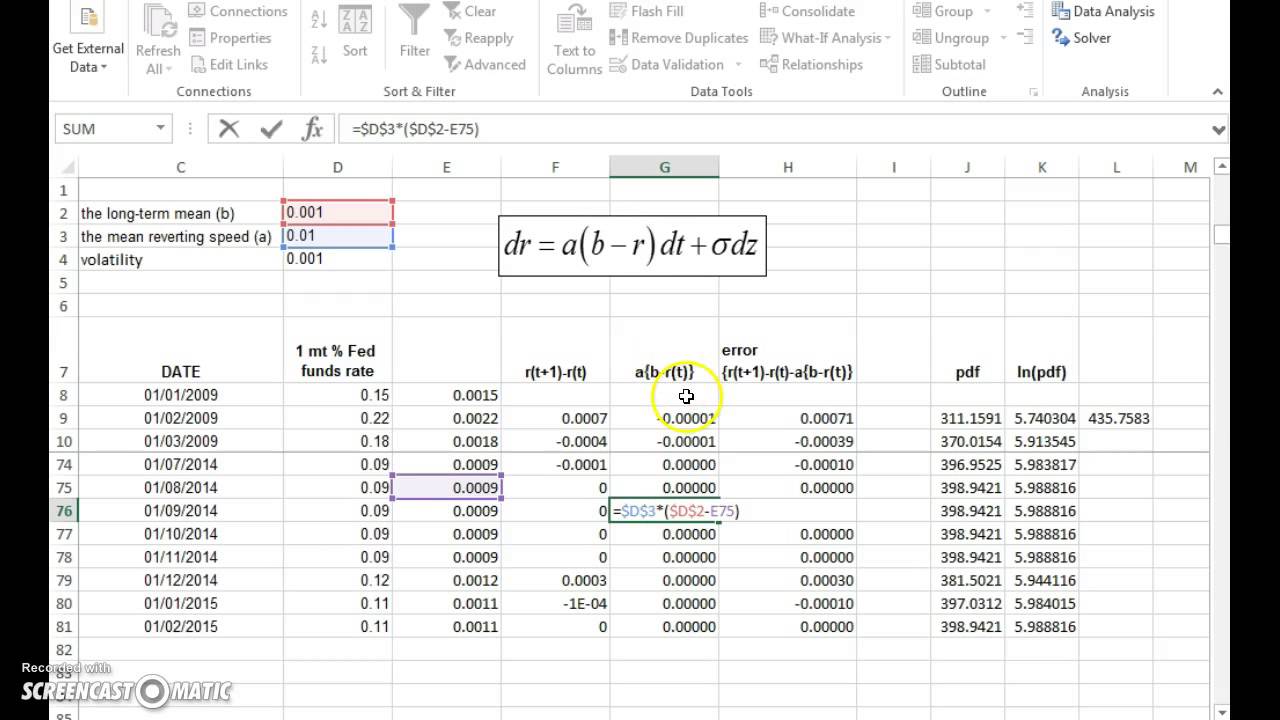Click the Edit Links command
1280x720 pixels.
point(227,64)
